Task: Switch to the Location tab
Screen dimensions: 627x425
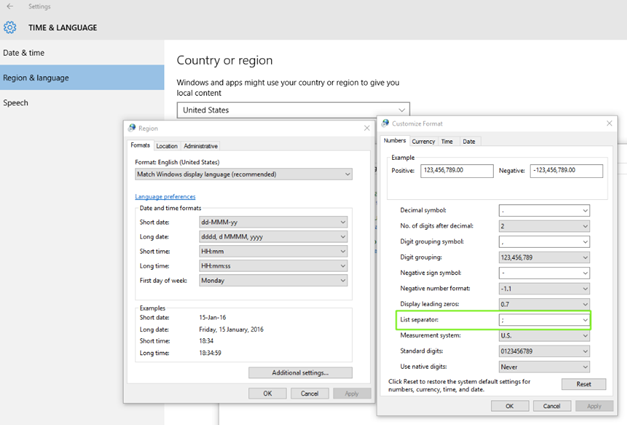Action: pyautogui.click(x=167, y=146)
